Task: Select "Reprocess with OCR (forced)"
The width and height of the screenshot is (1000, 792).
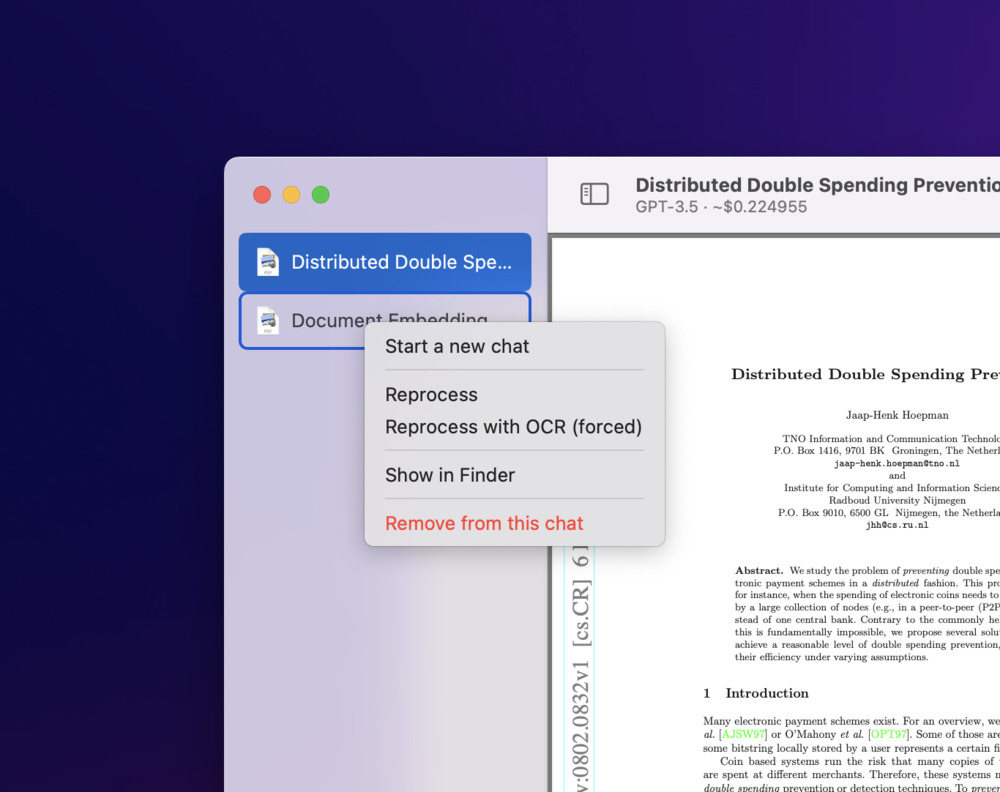Action: tap(513, 427)
